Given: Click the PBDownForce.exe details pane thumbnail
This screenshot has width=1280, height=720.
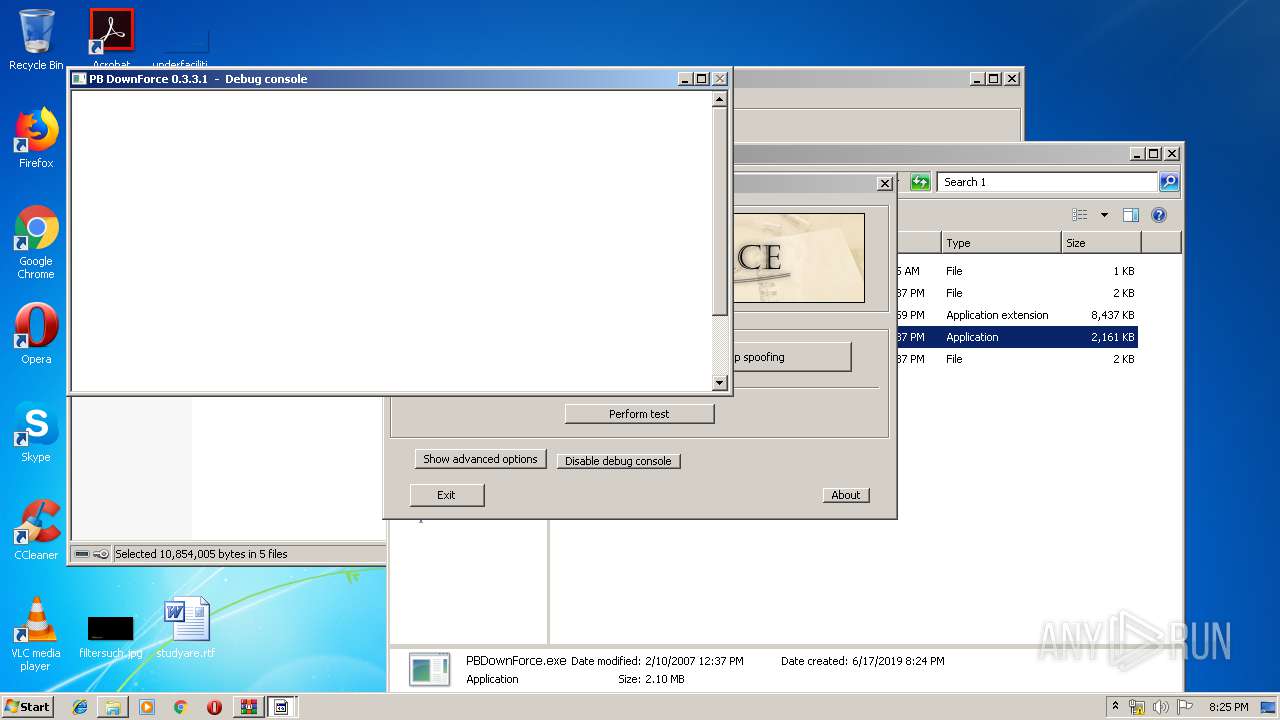Looking at the screenshot, I should (430, 670).
